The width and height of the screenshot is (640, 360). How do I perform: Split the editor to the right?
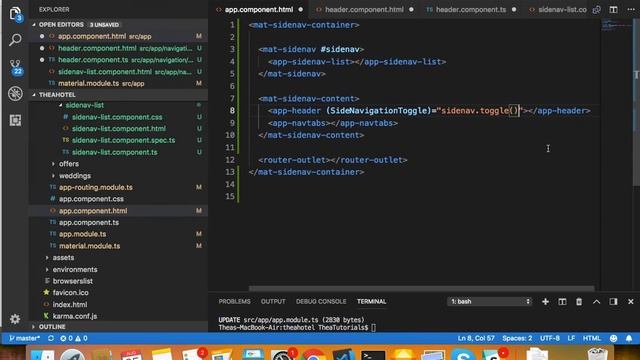[613, 9]
